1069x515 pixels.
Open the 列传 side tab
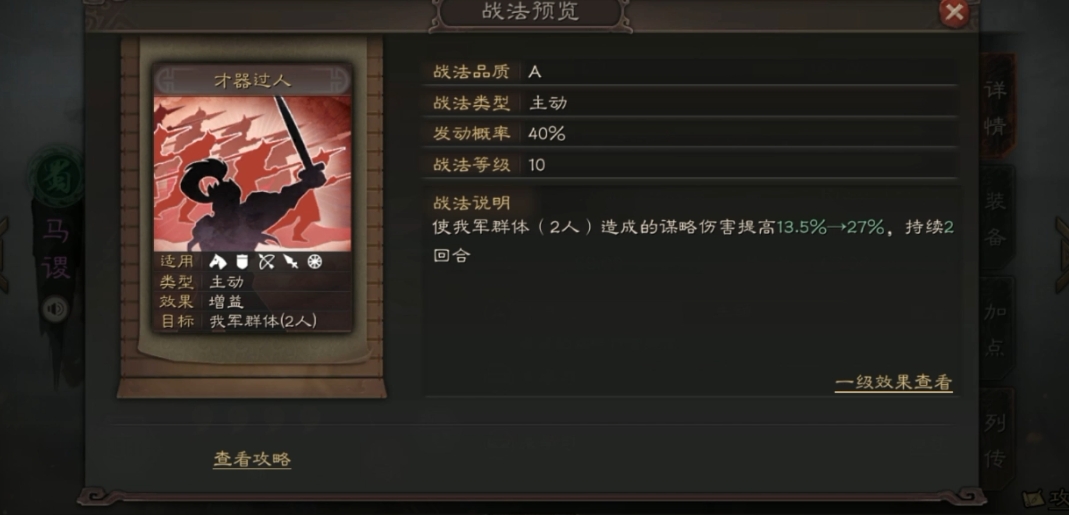click(995, 440)
